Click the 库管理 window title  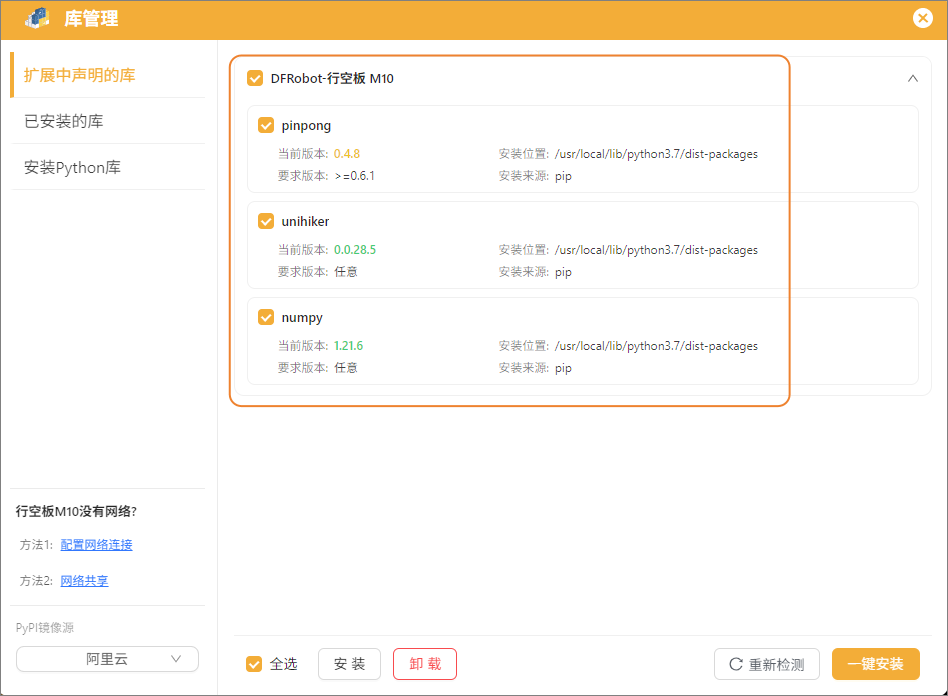pyautogui.click(x=91, y=19)
